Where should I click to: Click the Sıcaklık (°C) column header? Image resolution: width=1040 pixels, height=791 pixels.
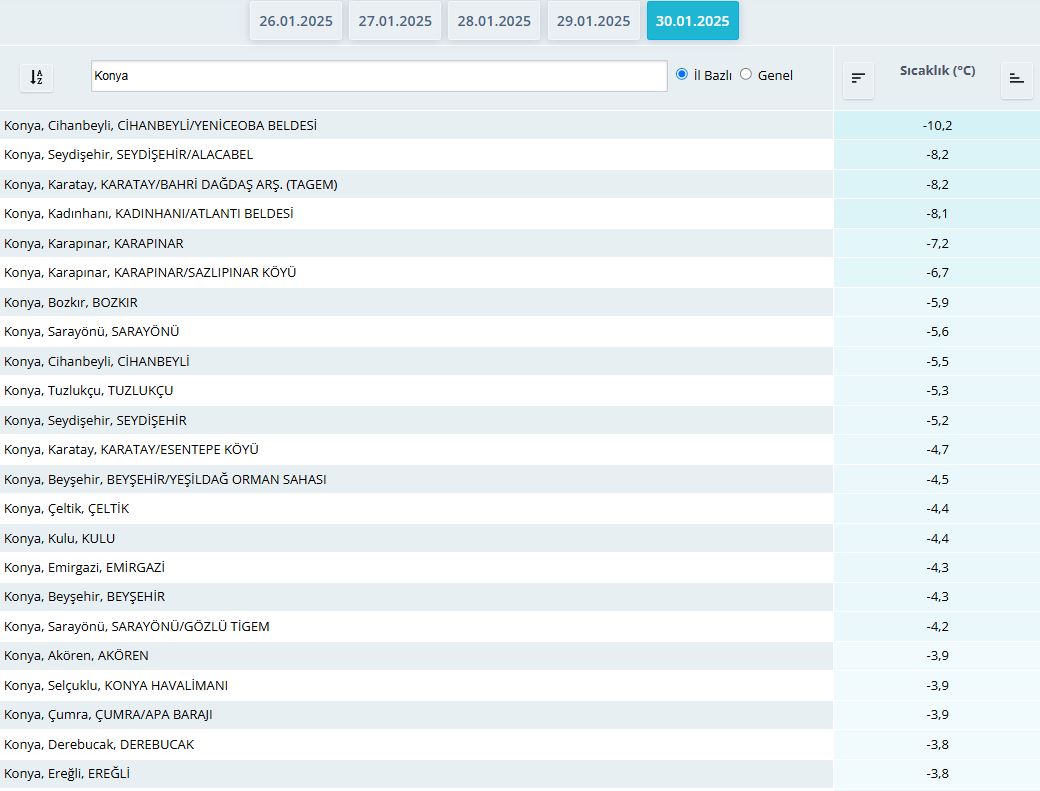[937, 71]
